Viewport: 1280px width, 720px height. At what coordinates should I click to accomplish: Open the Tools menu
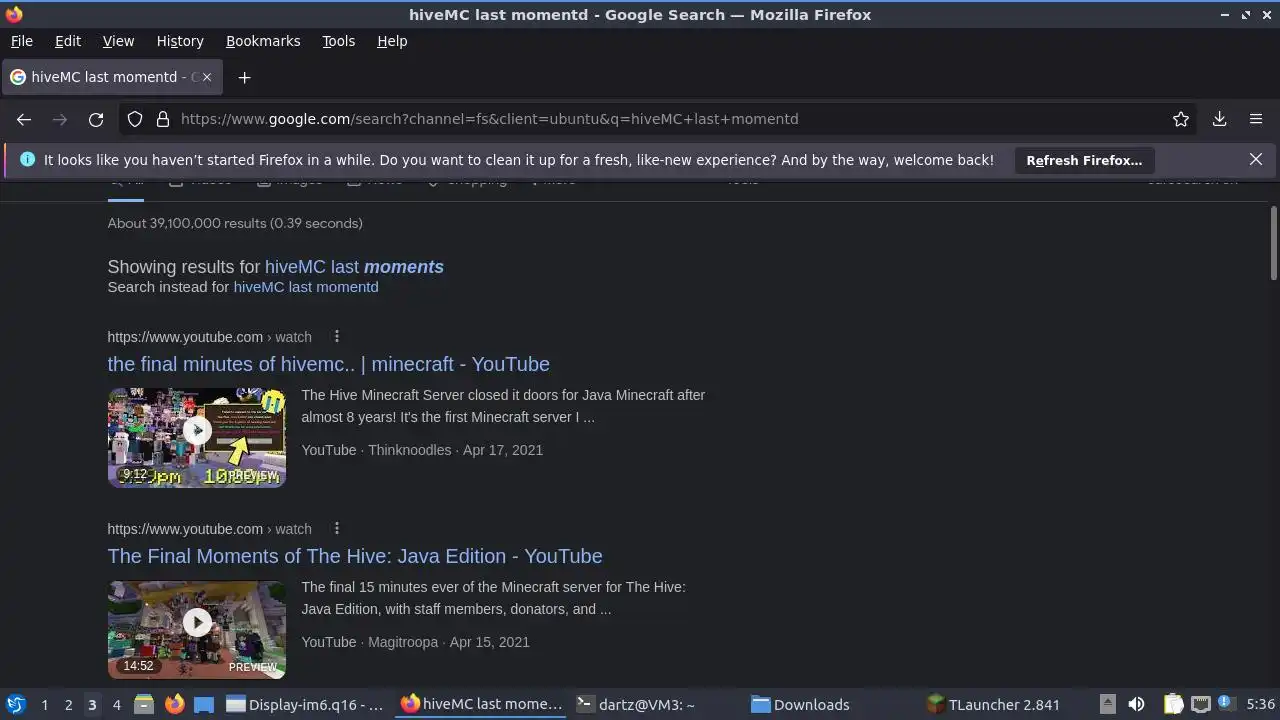click(x=338, y=41)
